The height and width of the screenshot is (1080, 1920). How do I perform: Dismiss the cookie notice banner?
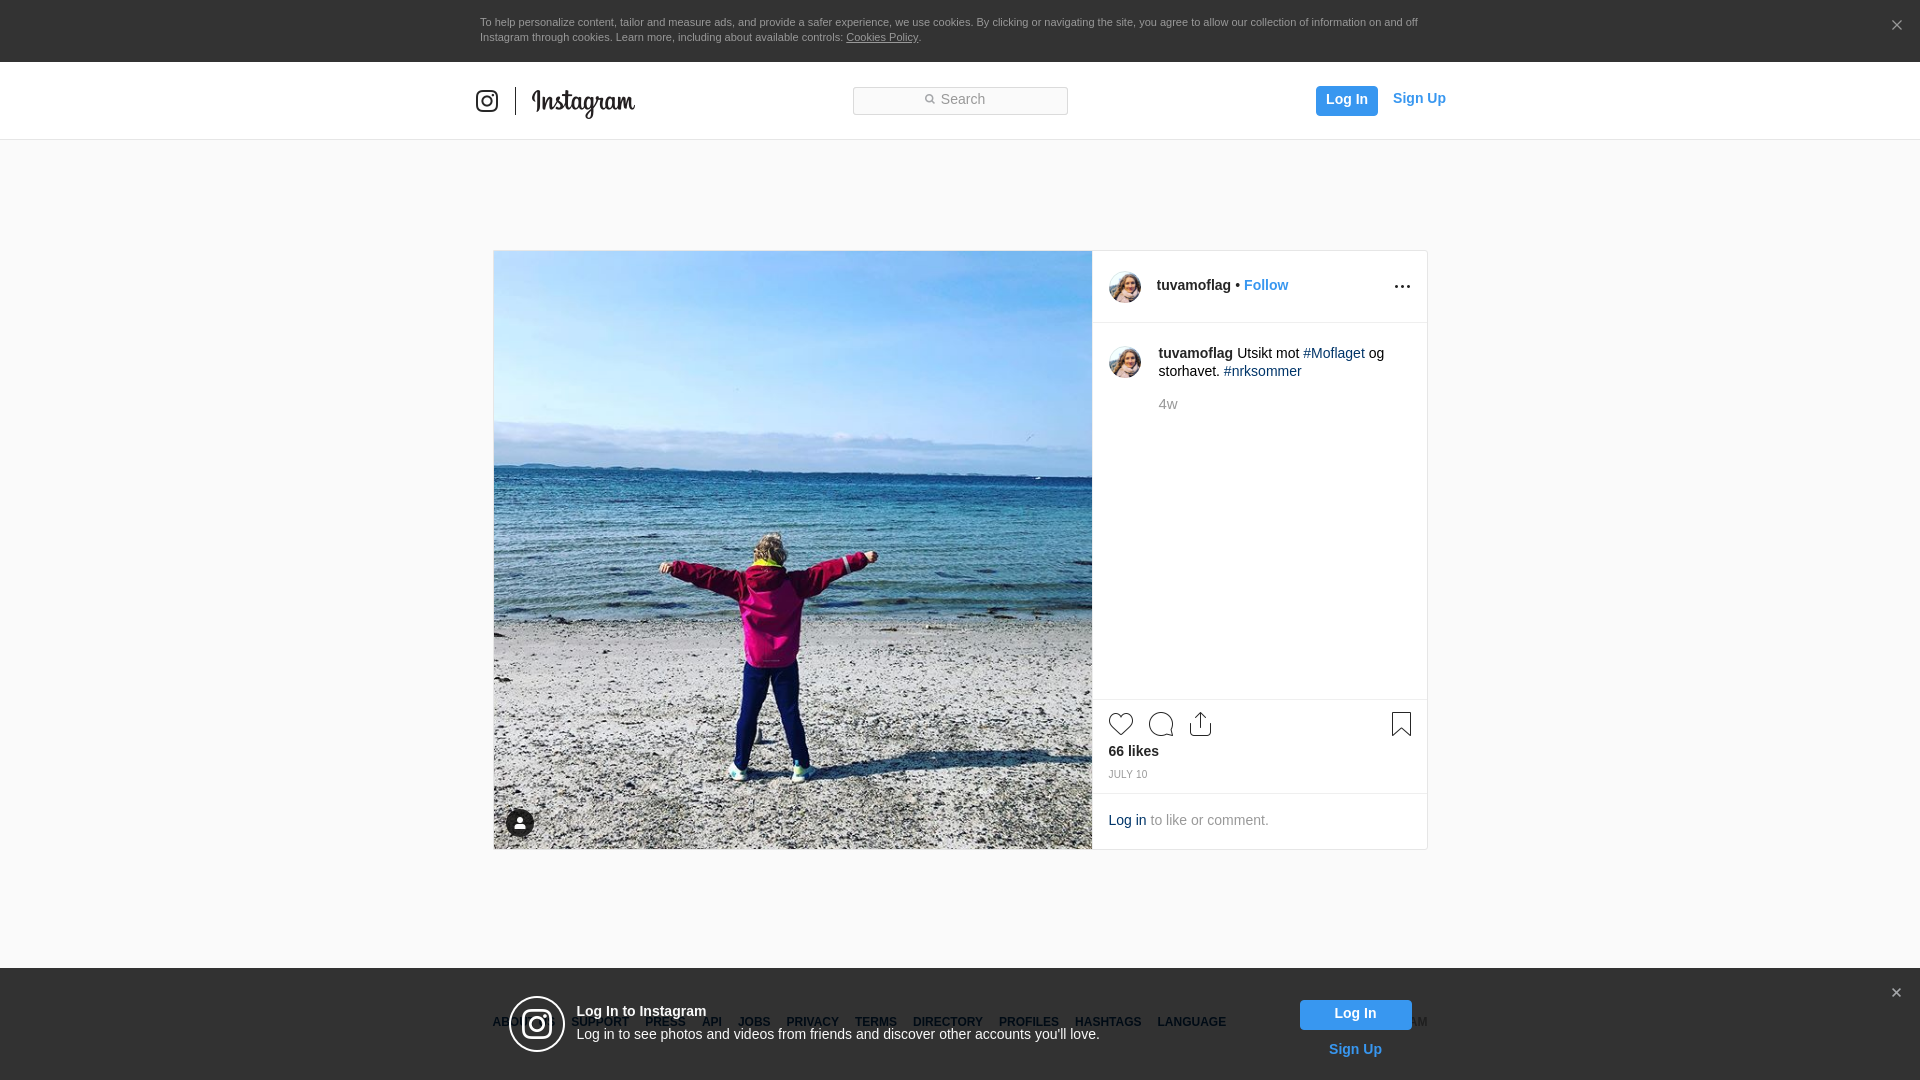coord(1896,26)
